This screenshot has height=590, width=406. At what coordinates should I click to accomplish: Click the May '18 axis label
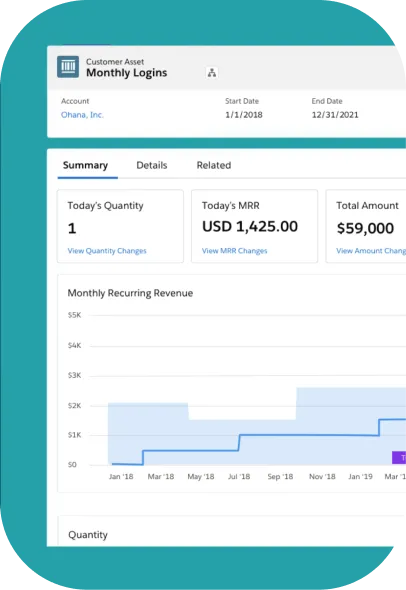click(201, 476)
